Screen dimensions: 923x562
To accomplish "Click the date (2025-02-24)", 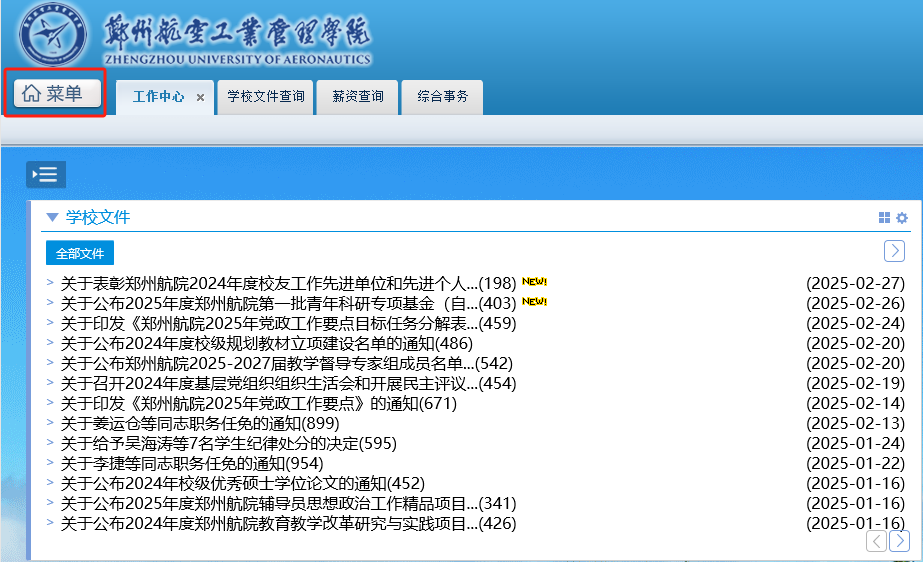I will point(855,324).
